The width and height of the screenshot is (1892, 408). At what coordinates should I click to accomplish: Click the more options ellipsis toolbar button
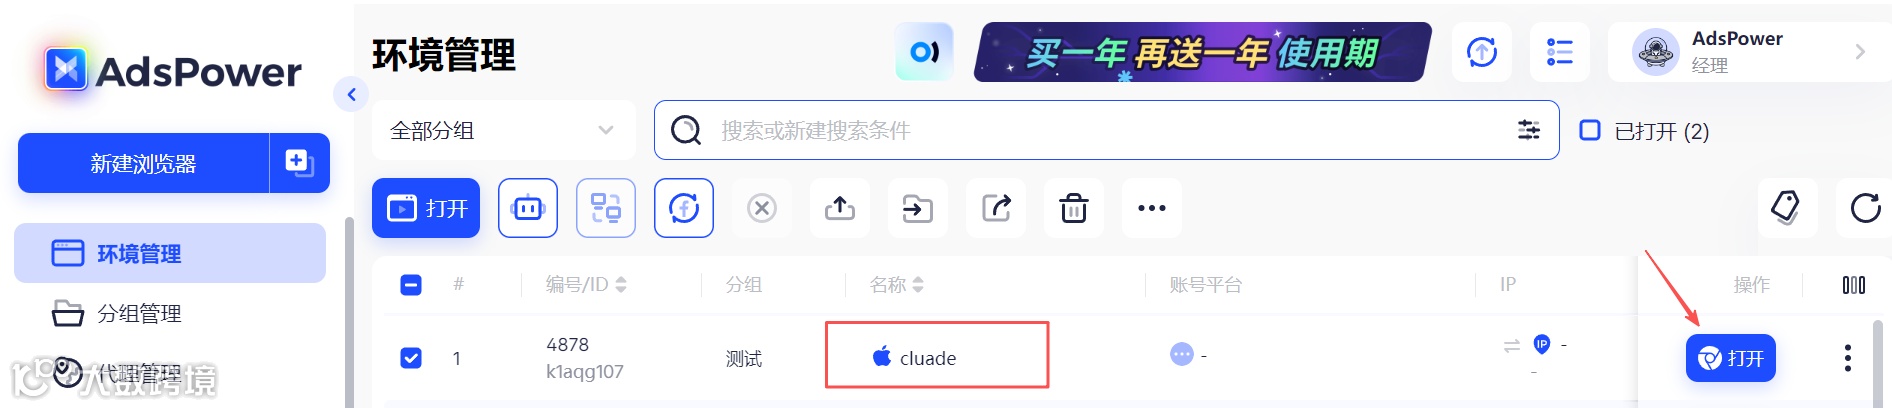[1152, 208]
